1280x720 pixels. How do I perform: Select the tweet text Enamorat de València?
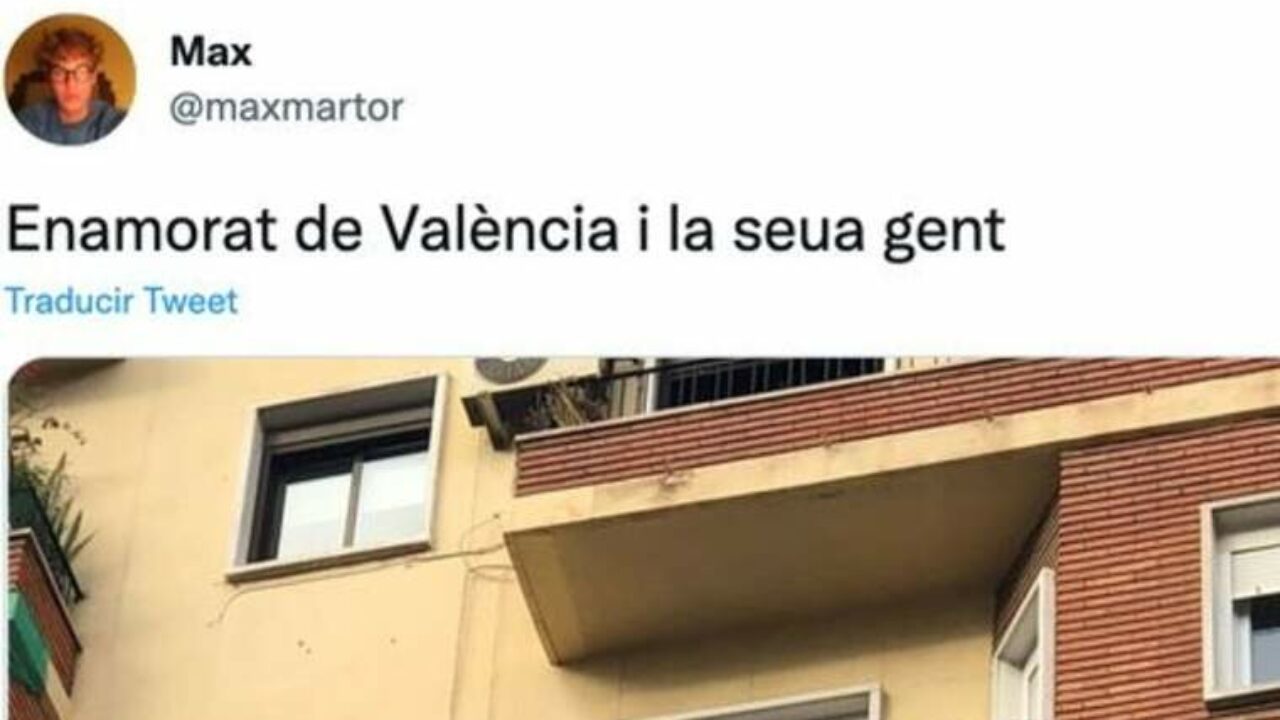pos(312,232)
